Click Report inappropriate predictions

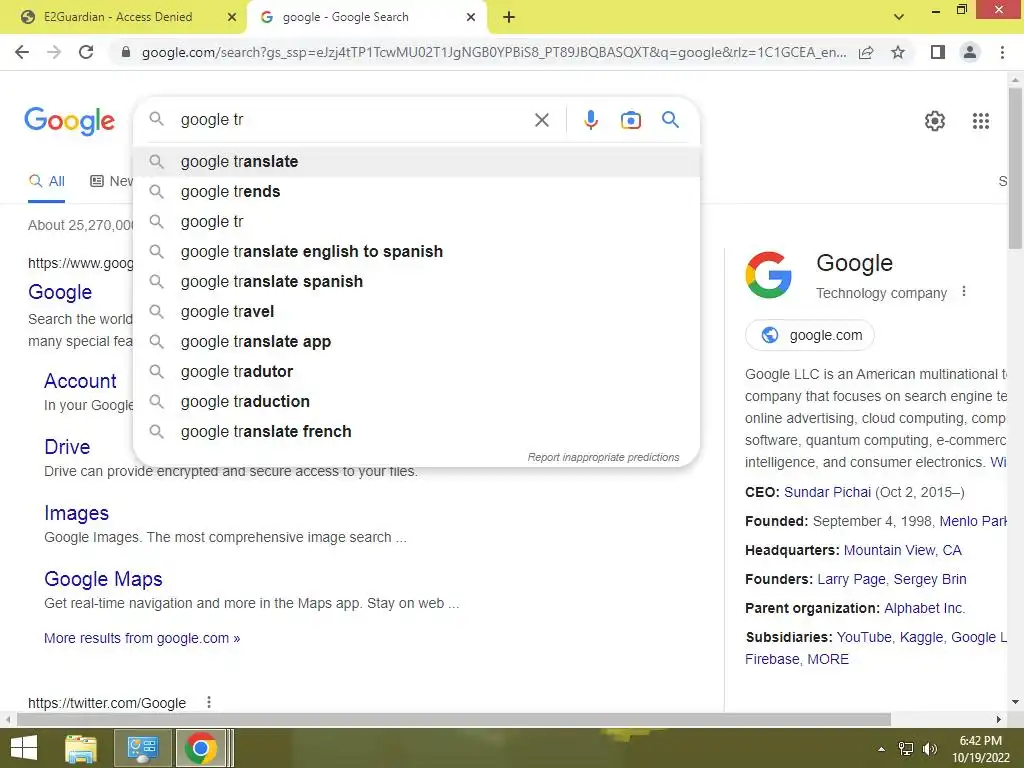pyautogui.click(x=603, y=457)
